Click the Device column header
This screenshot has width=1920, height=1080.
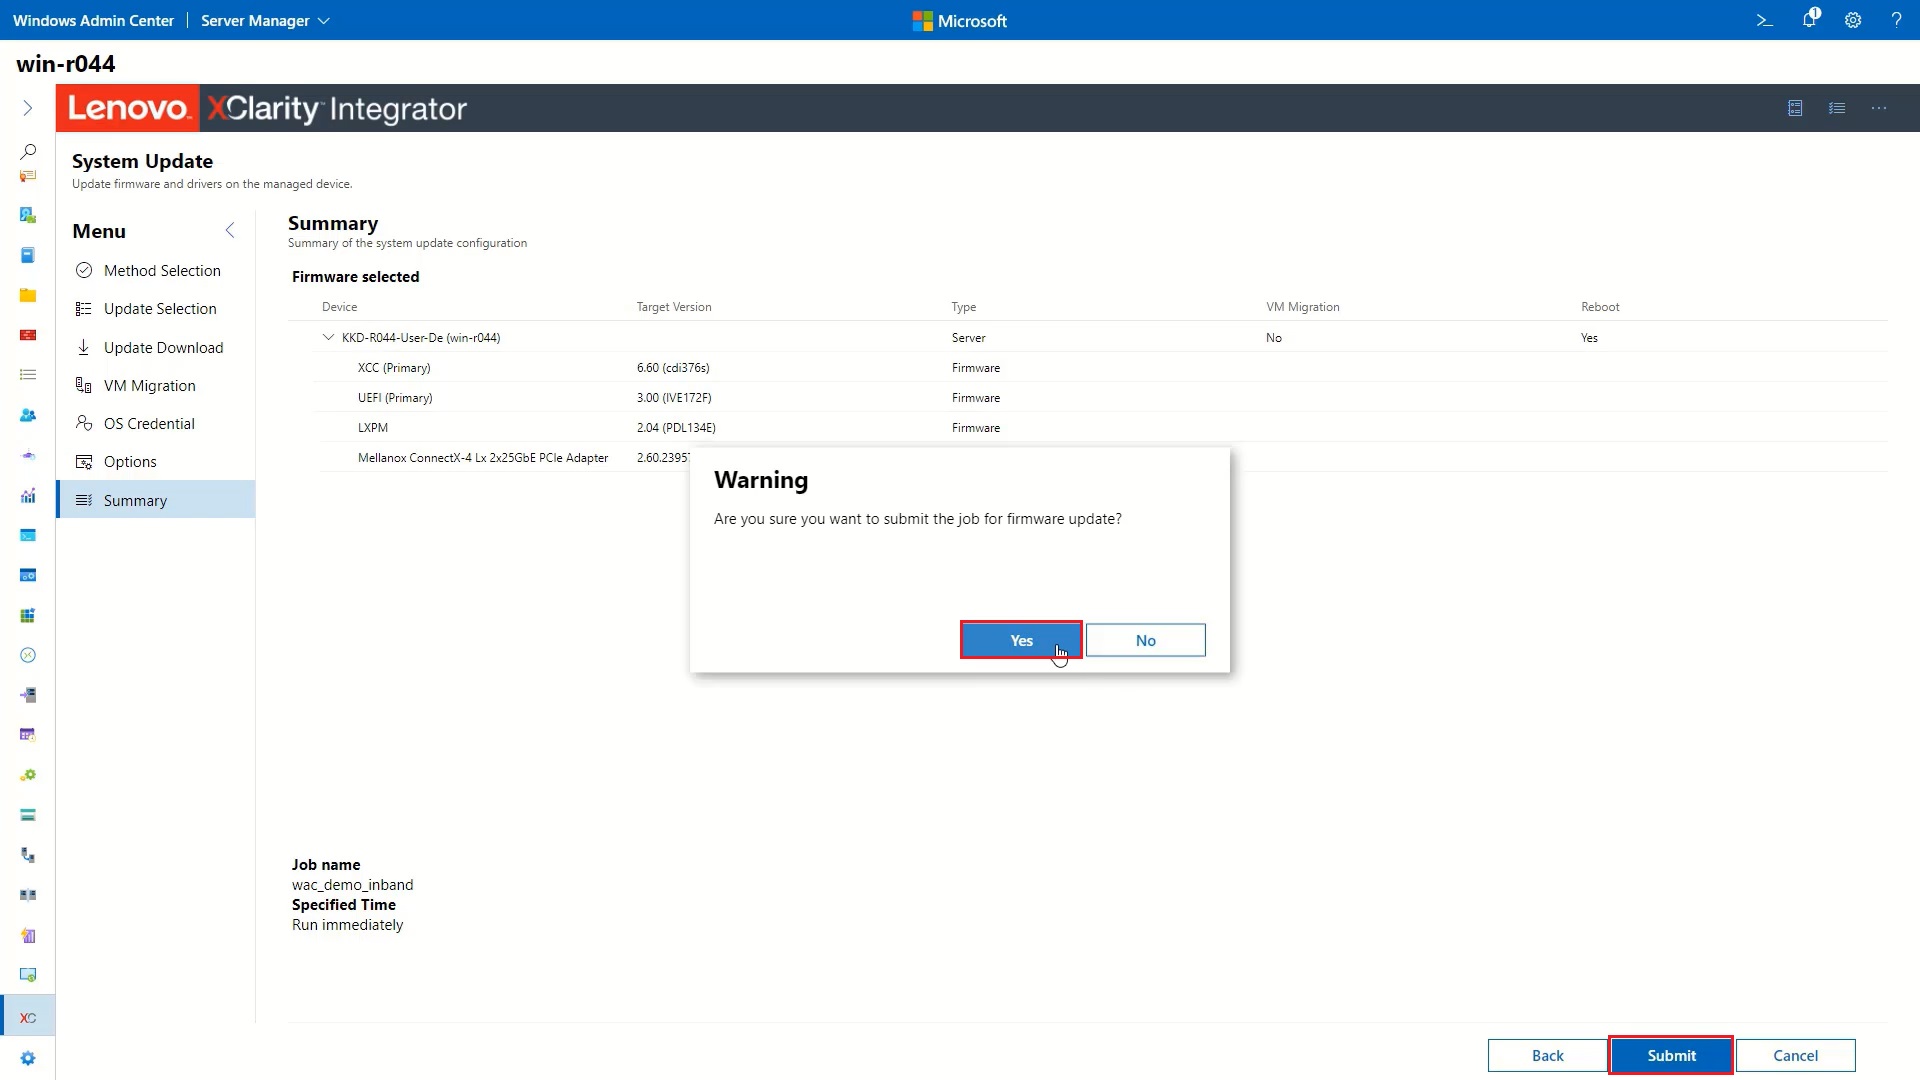pos(339,307)
